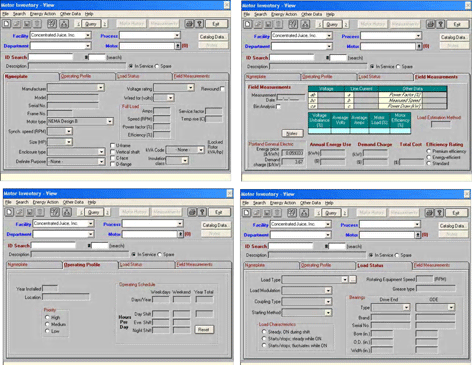Viewport: 472px width, 365px height.
Task: Select Spare radio button in top-left window
Action: point(157,66)
